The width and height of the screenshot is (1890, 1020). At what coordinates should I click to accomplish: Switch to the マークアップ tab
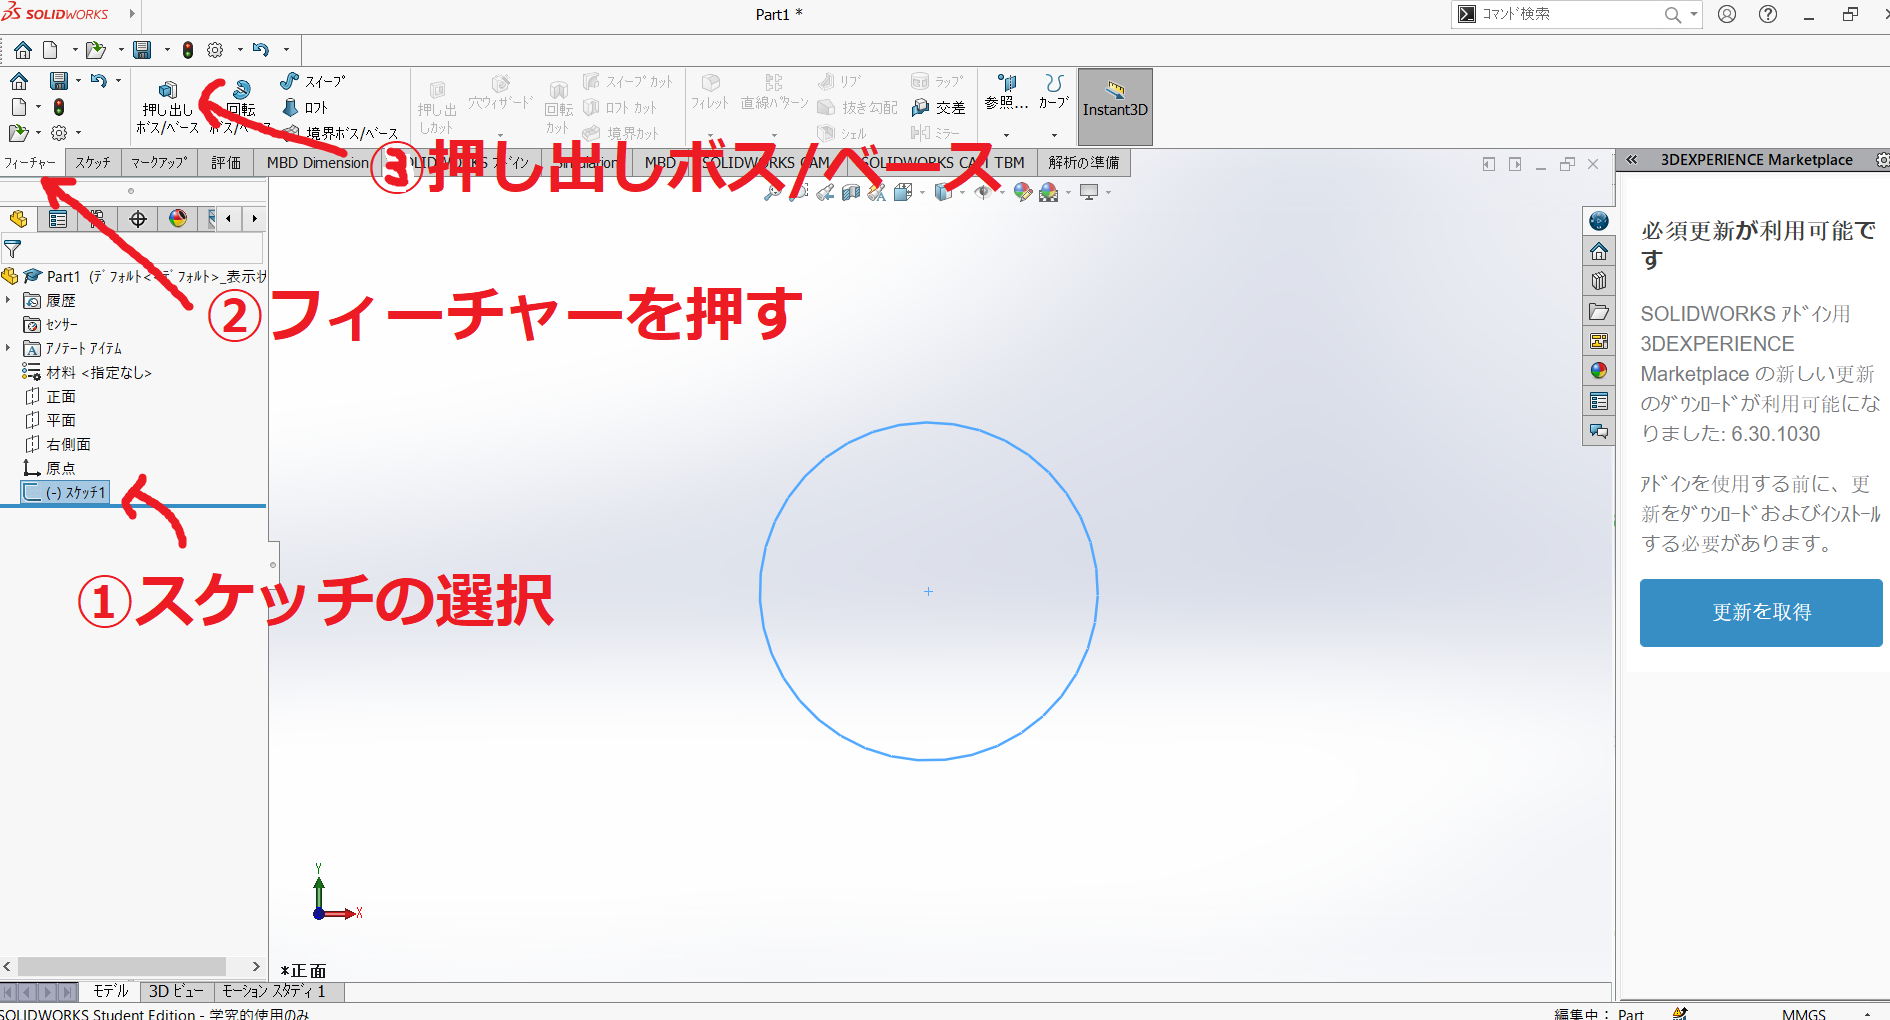[159, 162]
